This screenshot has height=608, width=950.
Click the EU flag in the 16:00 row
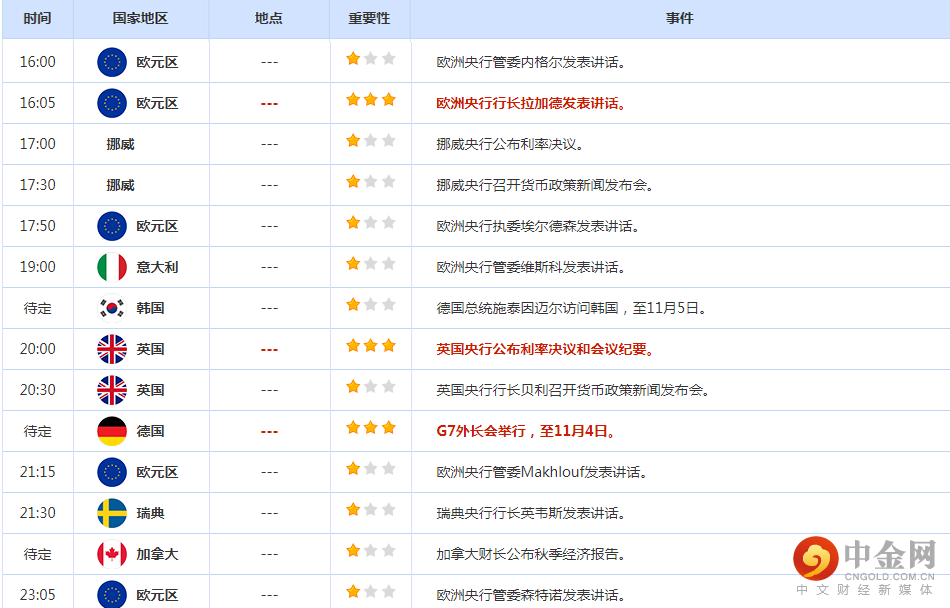coord(112,62)
